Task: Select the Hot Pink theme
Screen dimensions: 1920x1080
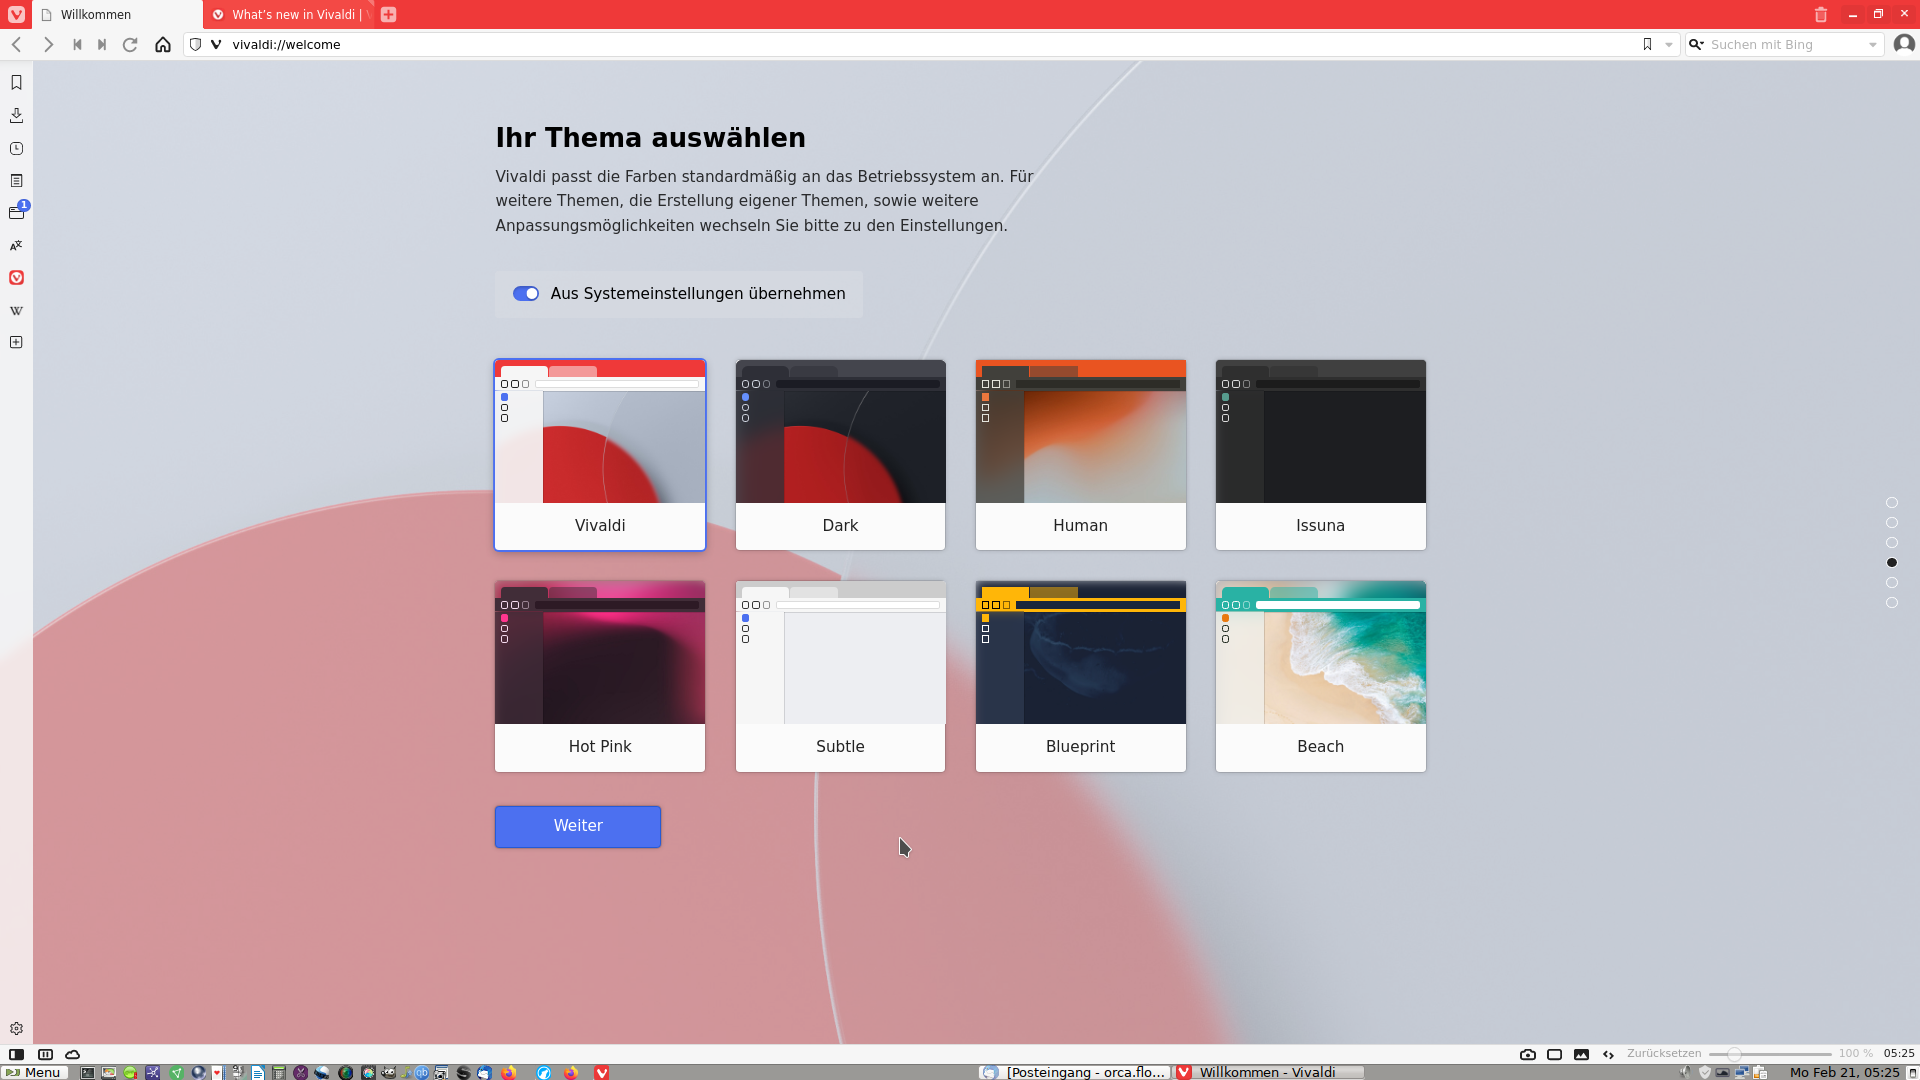Action: point(600,676)
